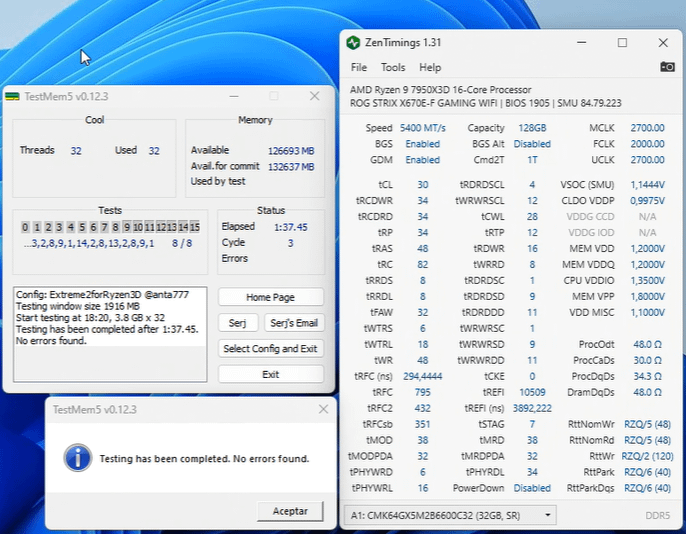Click the Exit button in TestMem5
This screenshot has width=686, height=534.
tap(271, 374)
